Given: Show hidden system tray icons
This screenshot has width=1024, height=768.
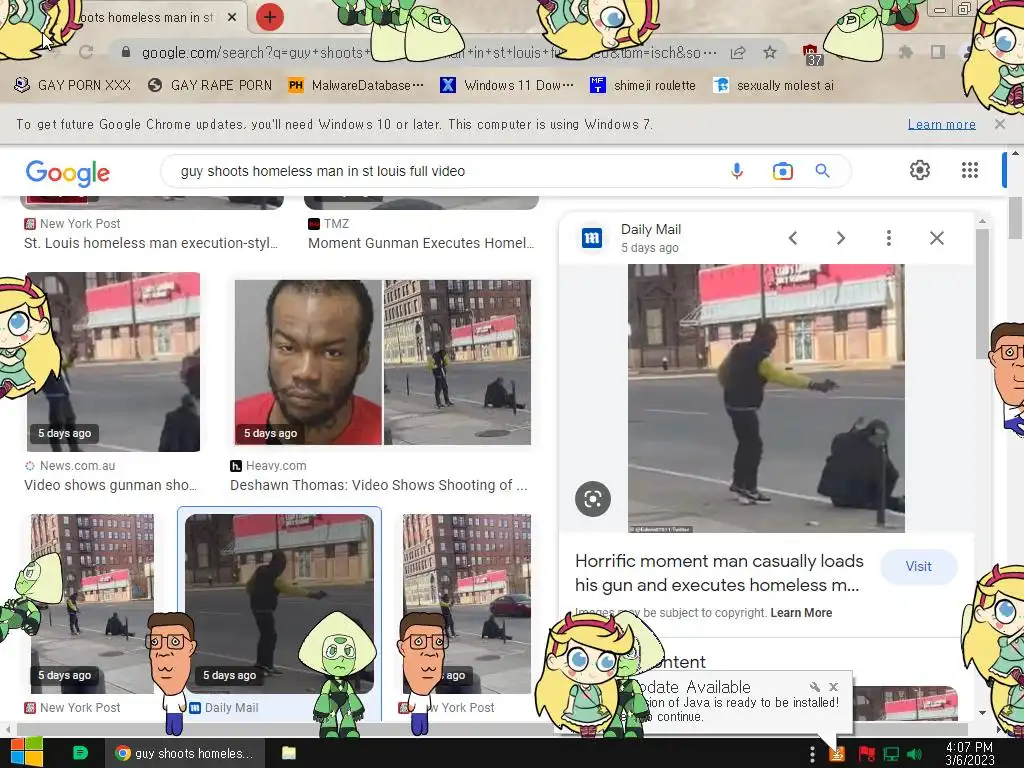Looking at the screenshot, I should coord(812,754).
